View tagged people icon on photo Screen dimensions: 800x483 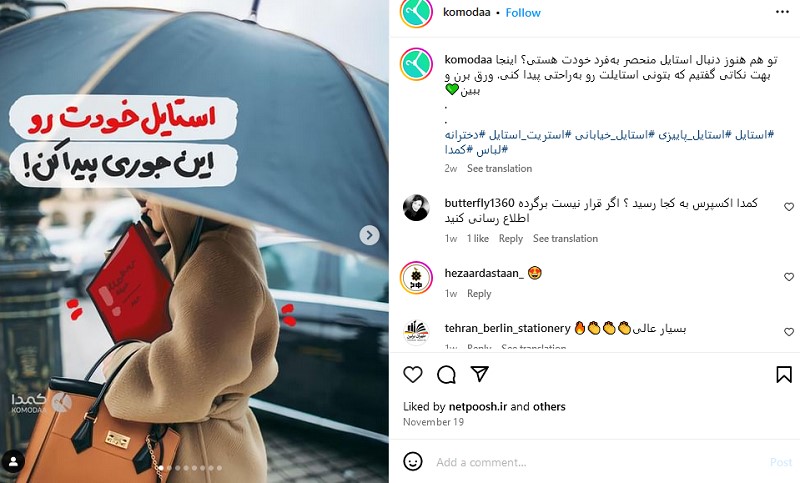tap(13, 462)
